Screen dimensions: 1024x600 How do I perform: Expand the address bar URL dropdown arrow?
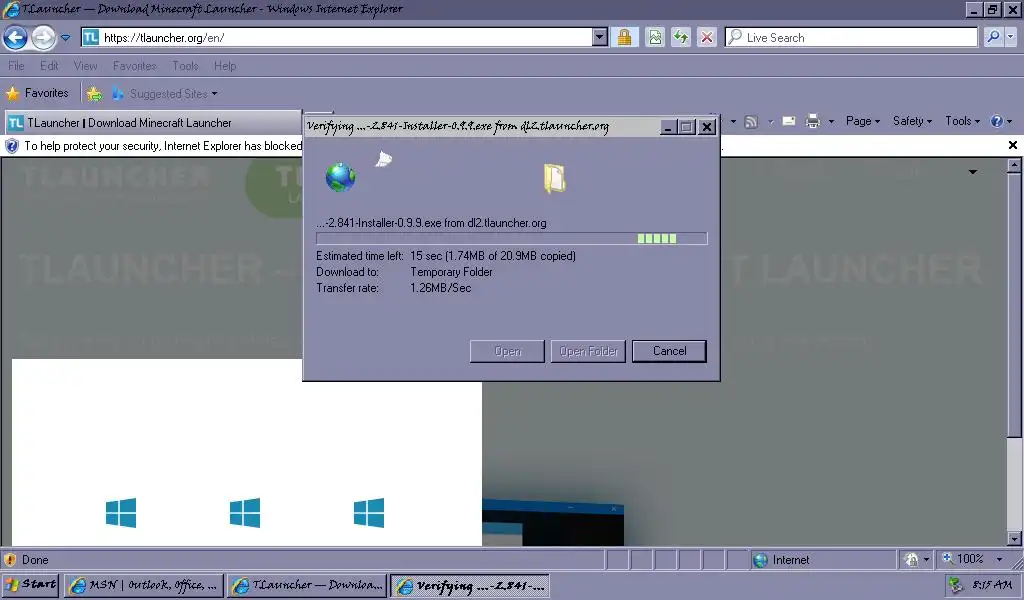click(x=600, y=37)
